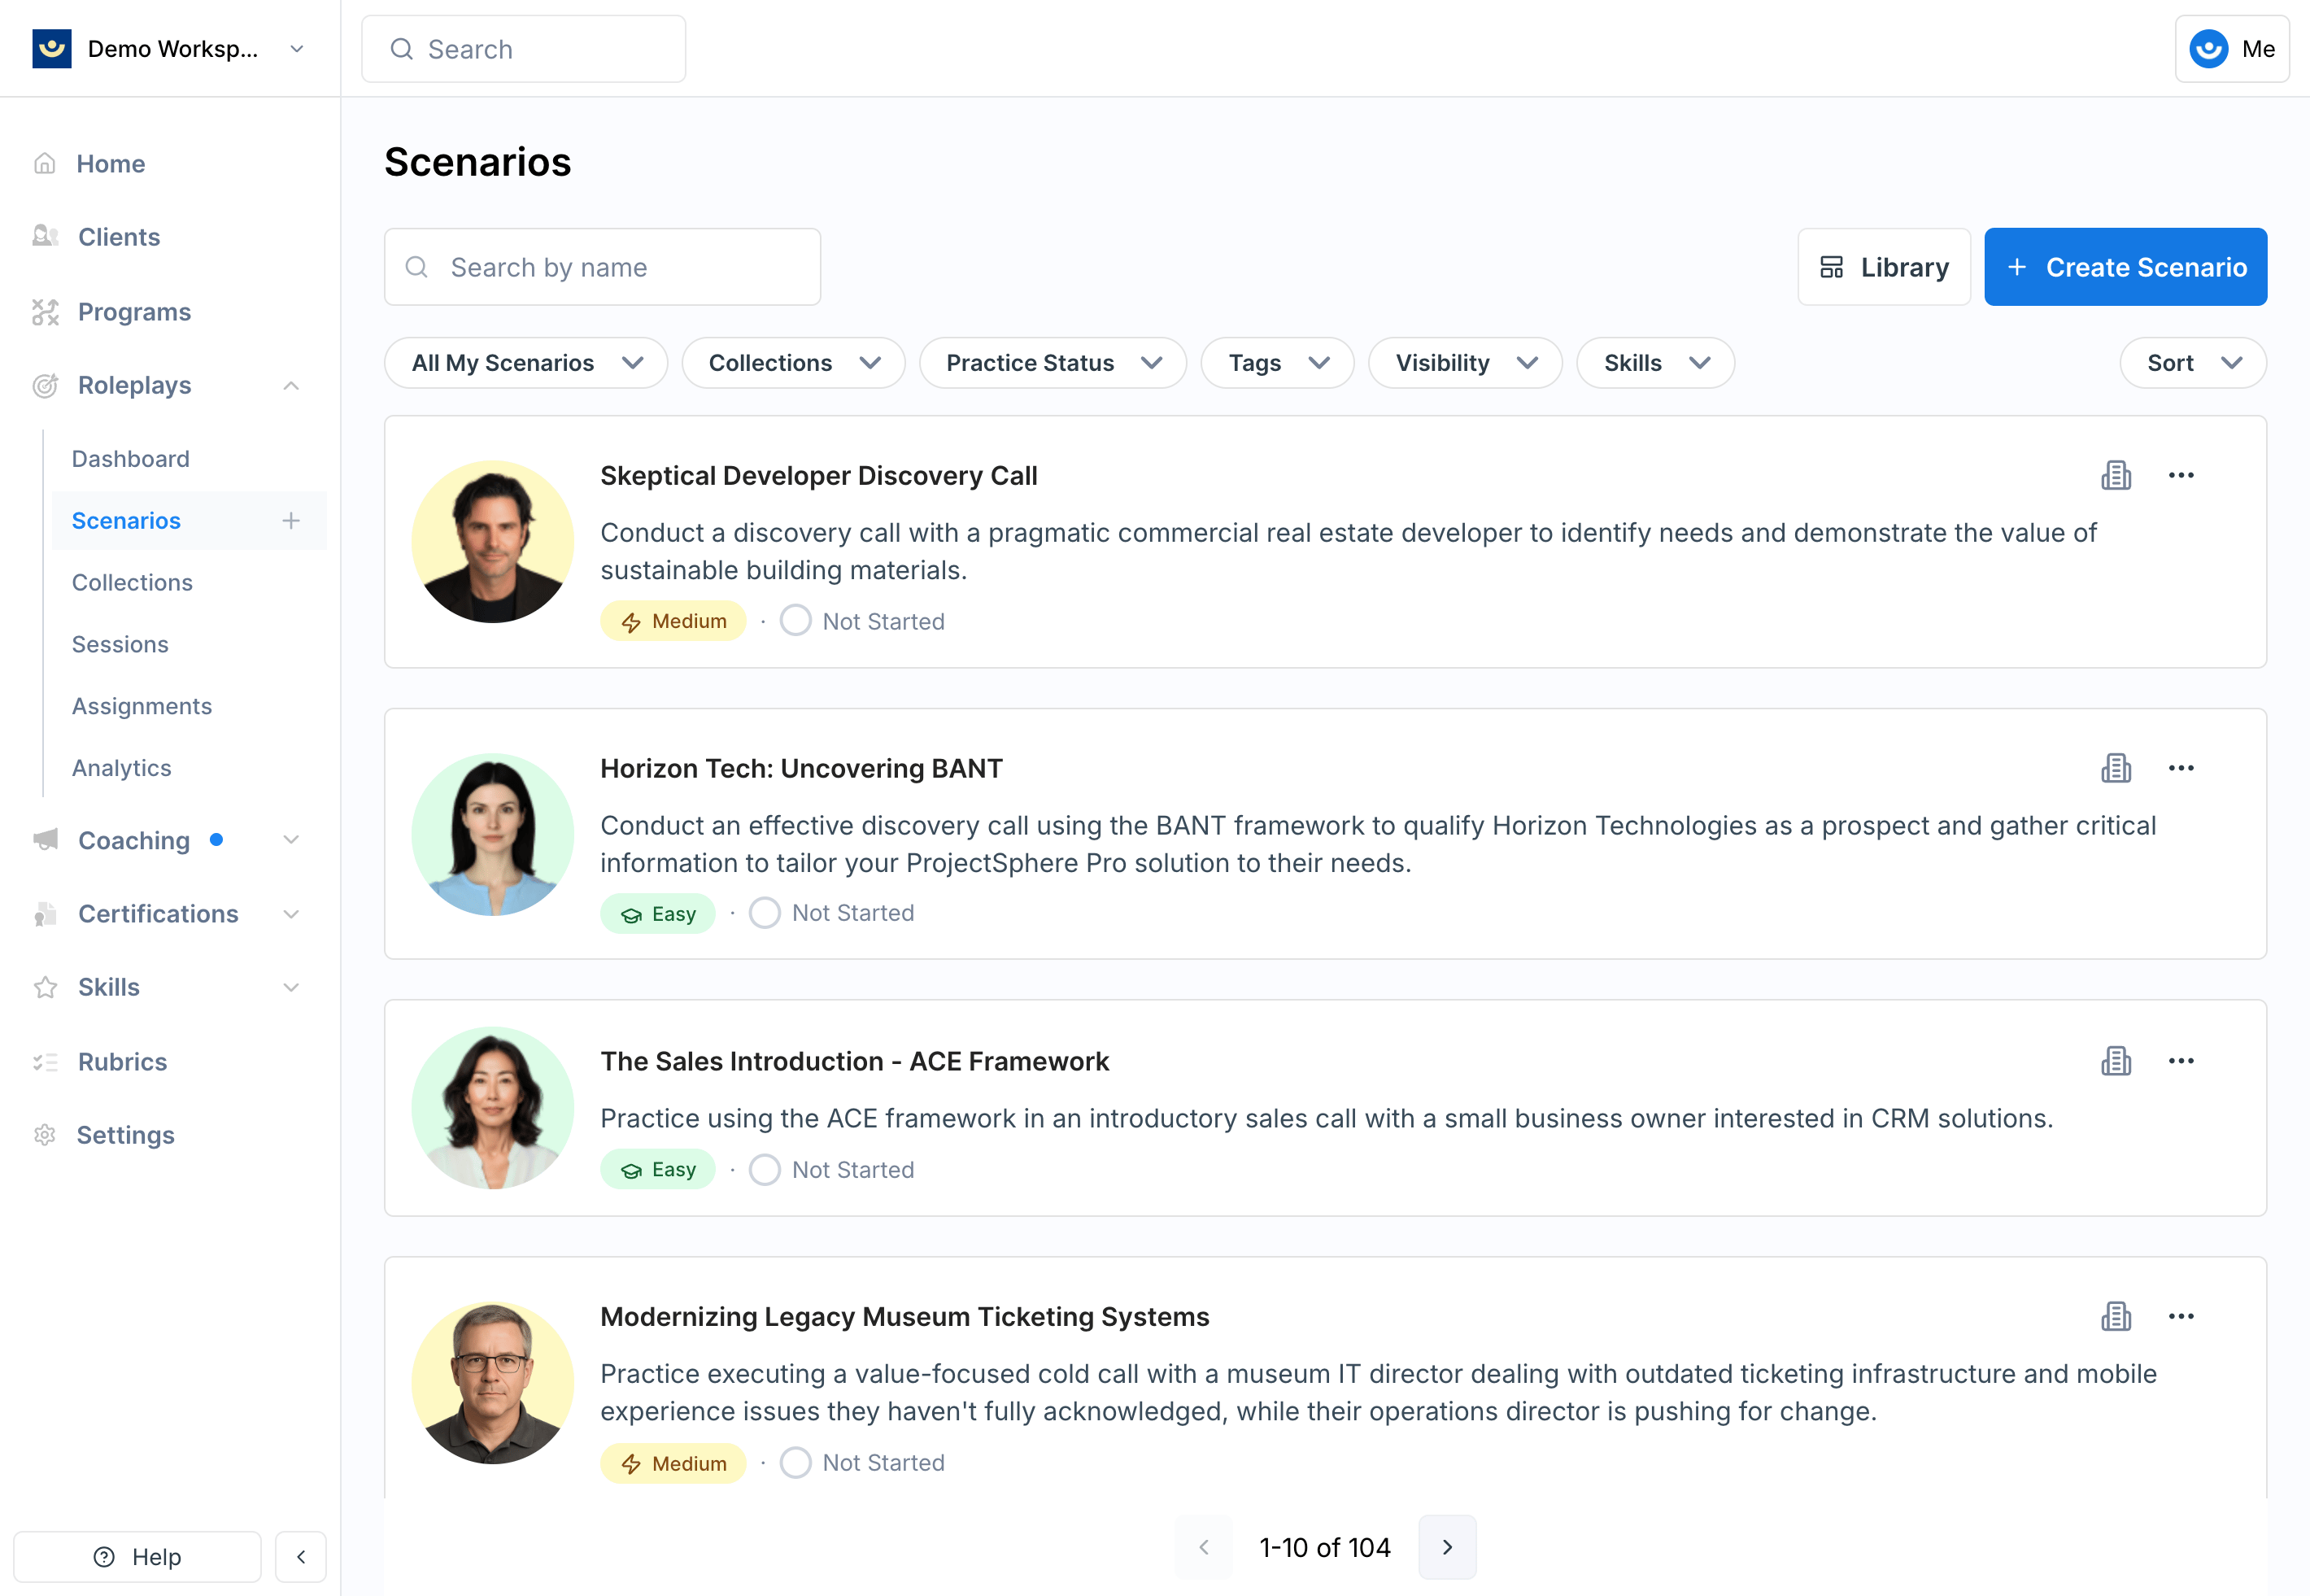2310x1596 pixels.
Task: Open Skeptical Developer Discovery Call scenario
Action: pyautogui.click(x=818, y=476)
